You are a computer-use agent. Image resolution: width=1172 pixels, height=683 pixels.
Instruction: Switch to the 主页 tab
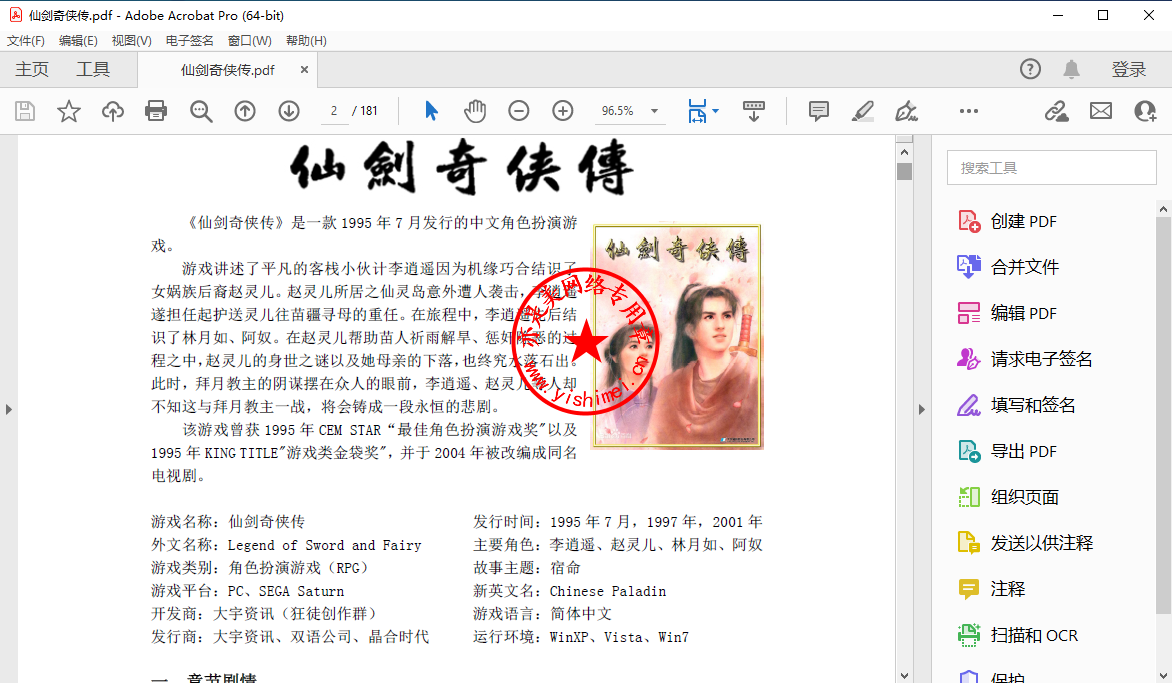coord(32,69)
